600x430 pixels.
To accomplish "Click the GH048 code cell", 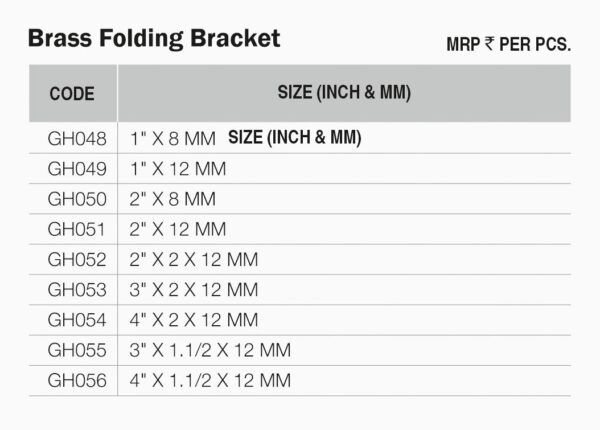I will (x=77, y=138).
